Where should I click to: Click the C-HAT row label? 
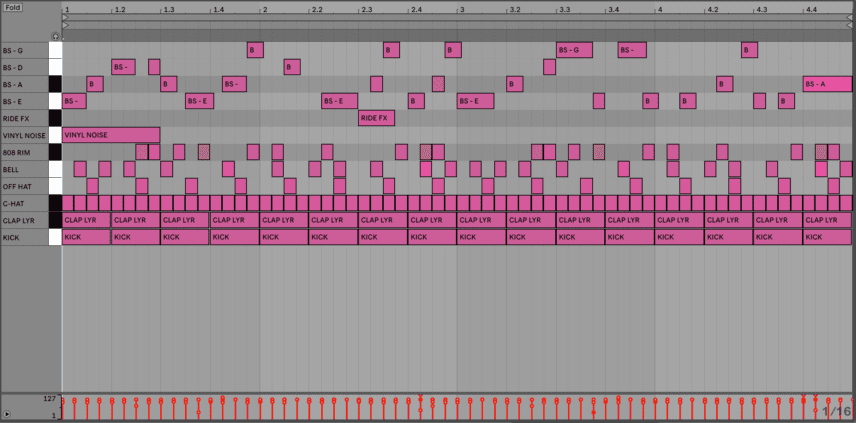12,204
